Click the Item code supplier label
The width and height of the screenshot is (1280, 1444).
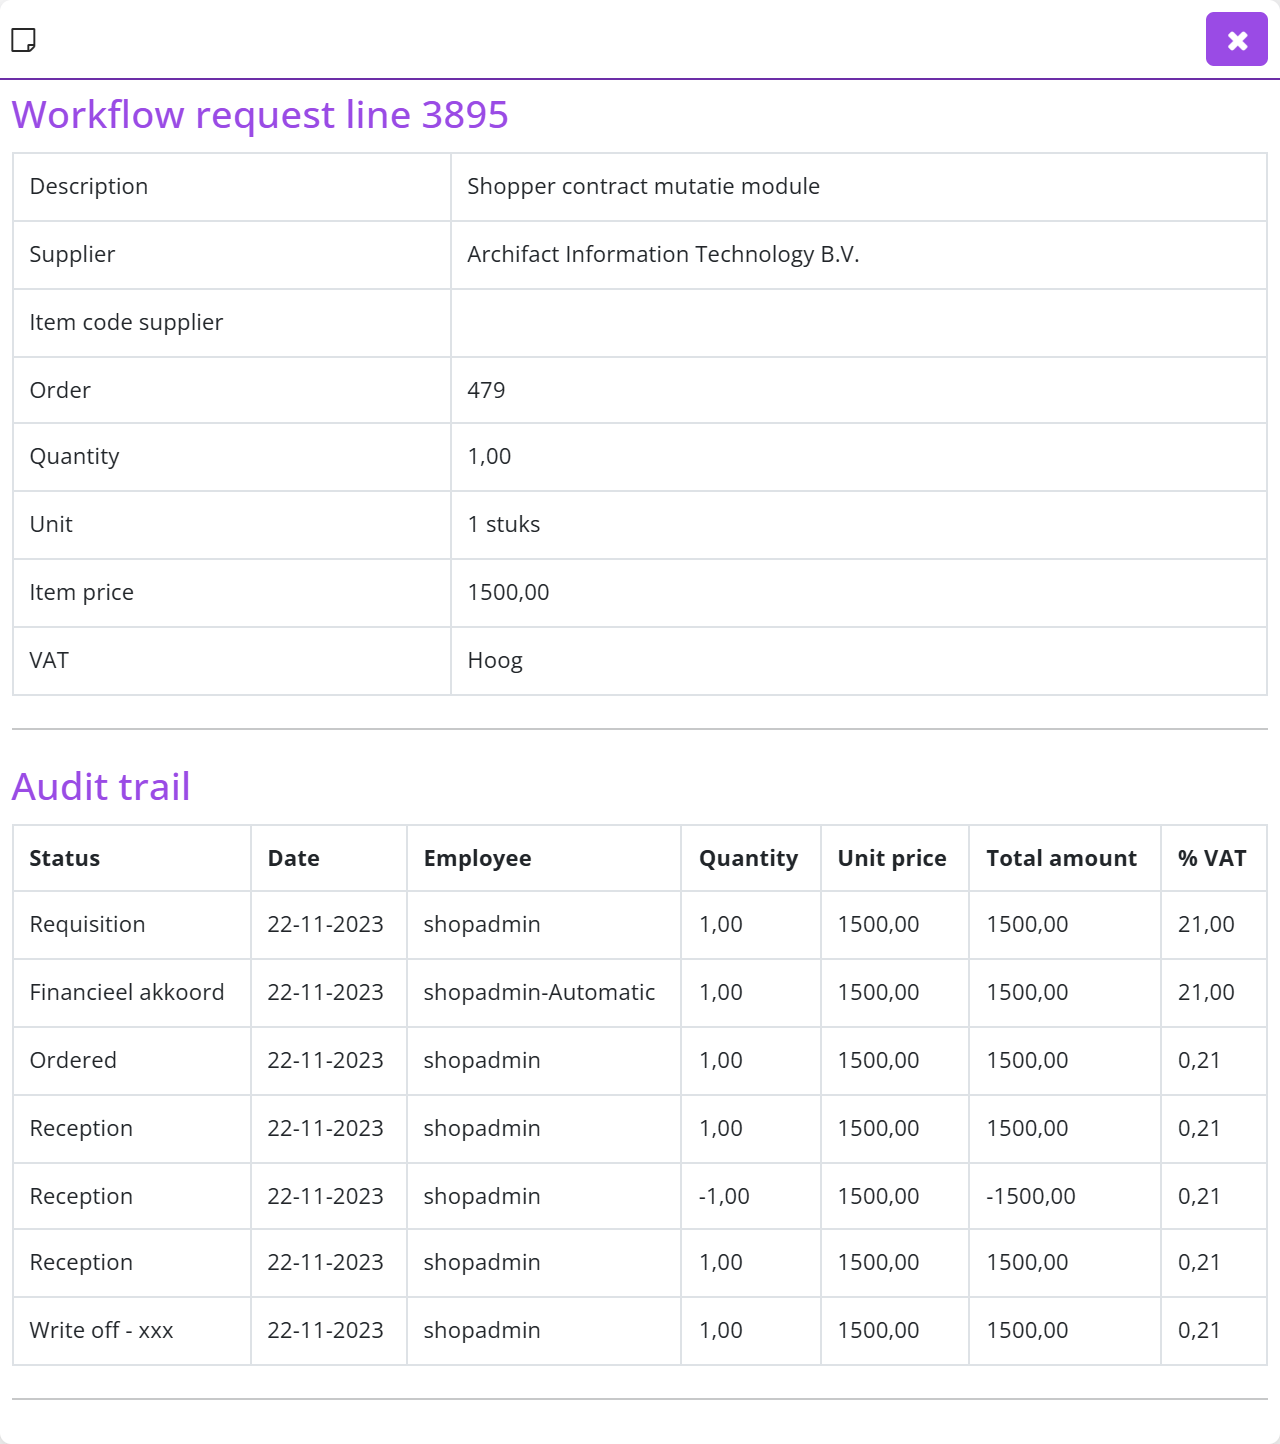click(126, 322)
